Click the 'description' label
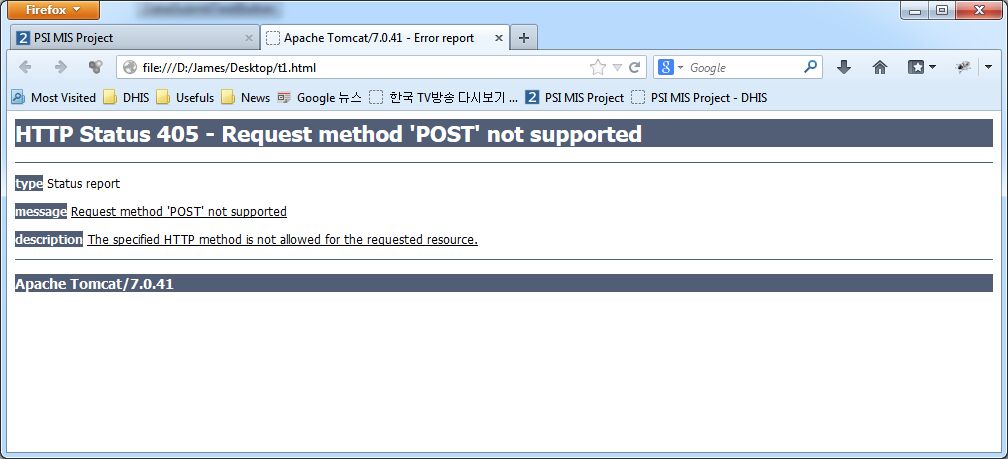The image size is (1008, 459). coord(49,240)
